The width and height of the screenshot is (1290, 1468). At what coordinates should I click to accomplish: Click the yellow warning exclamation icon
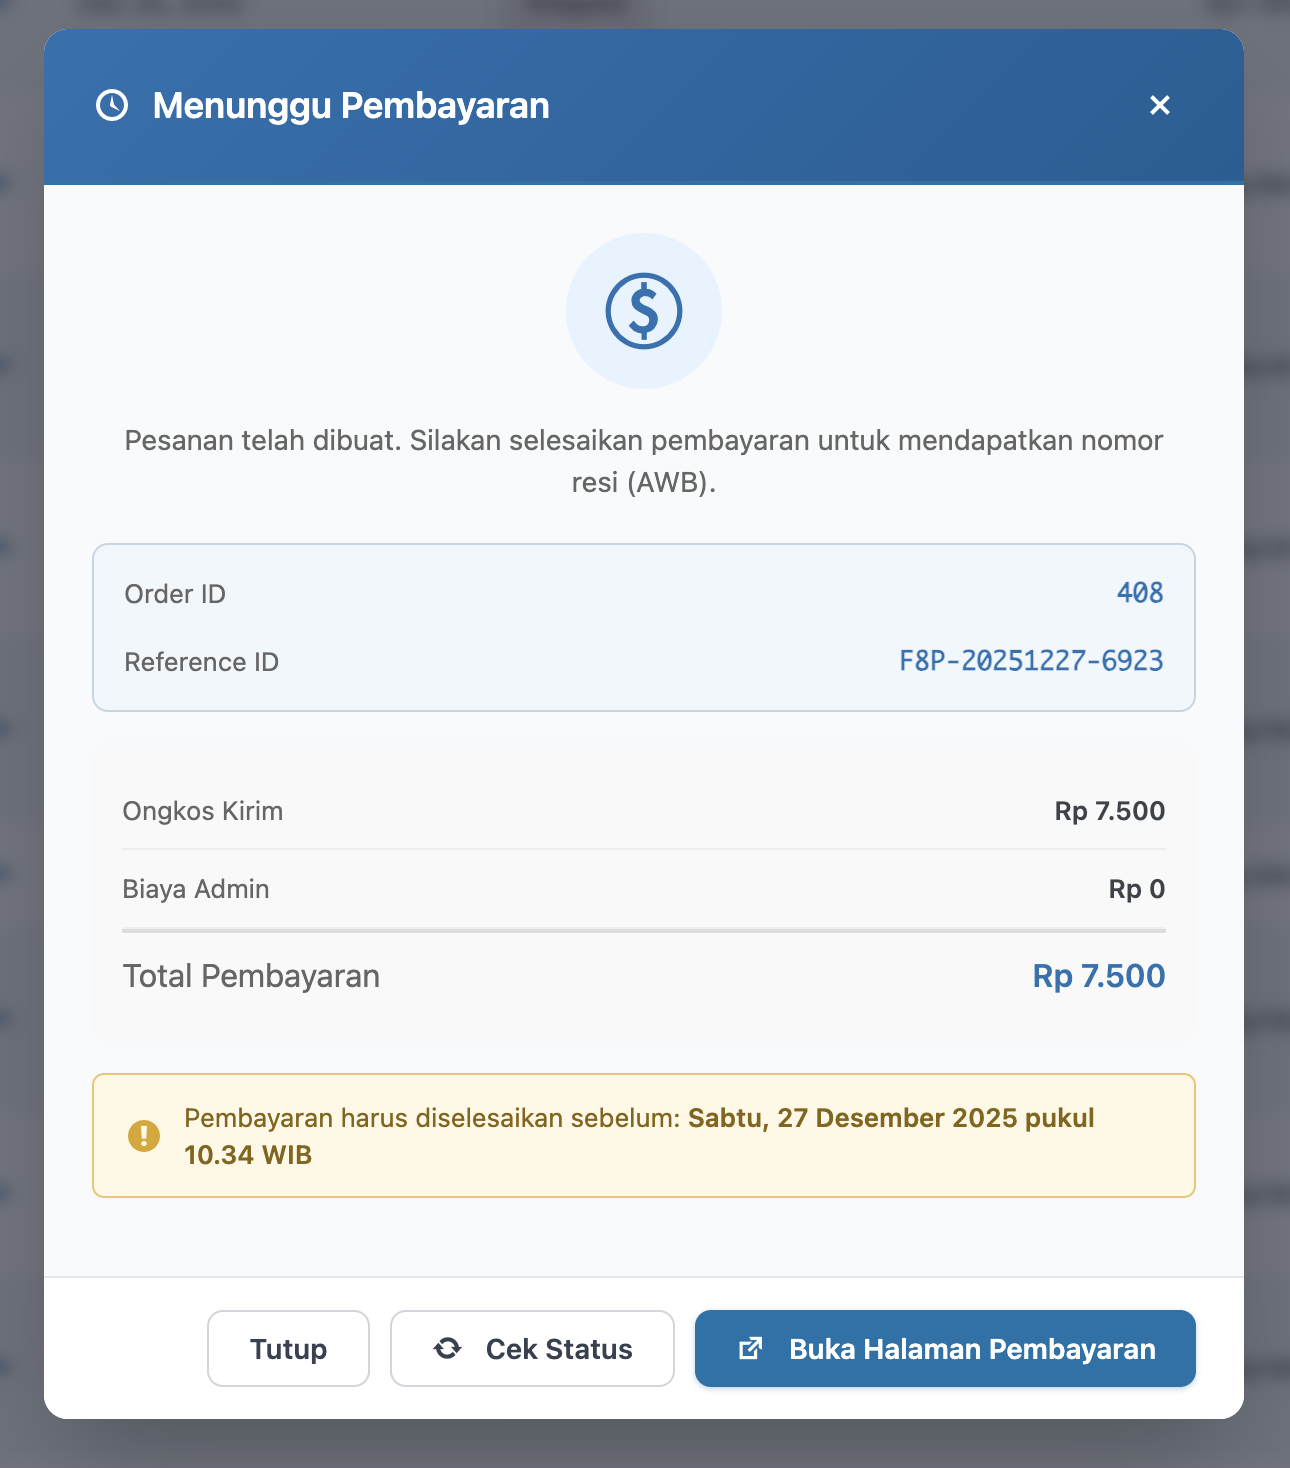pyautogui.click(x=144, y=1136)
